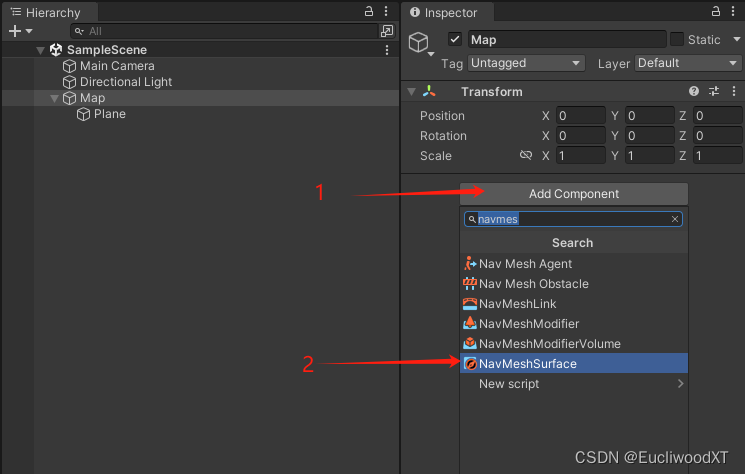Select the Directional Light object

(126, 82)
